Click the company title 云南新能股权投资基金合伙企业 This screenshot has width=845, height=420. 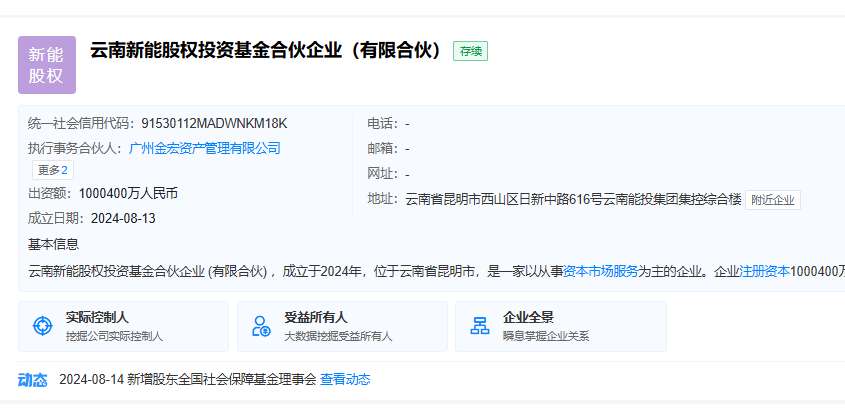pos(266,51)
